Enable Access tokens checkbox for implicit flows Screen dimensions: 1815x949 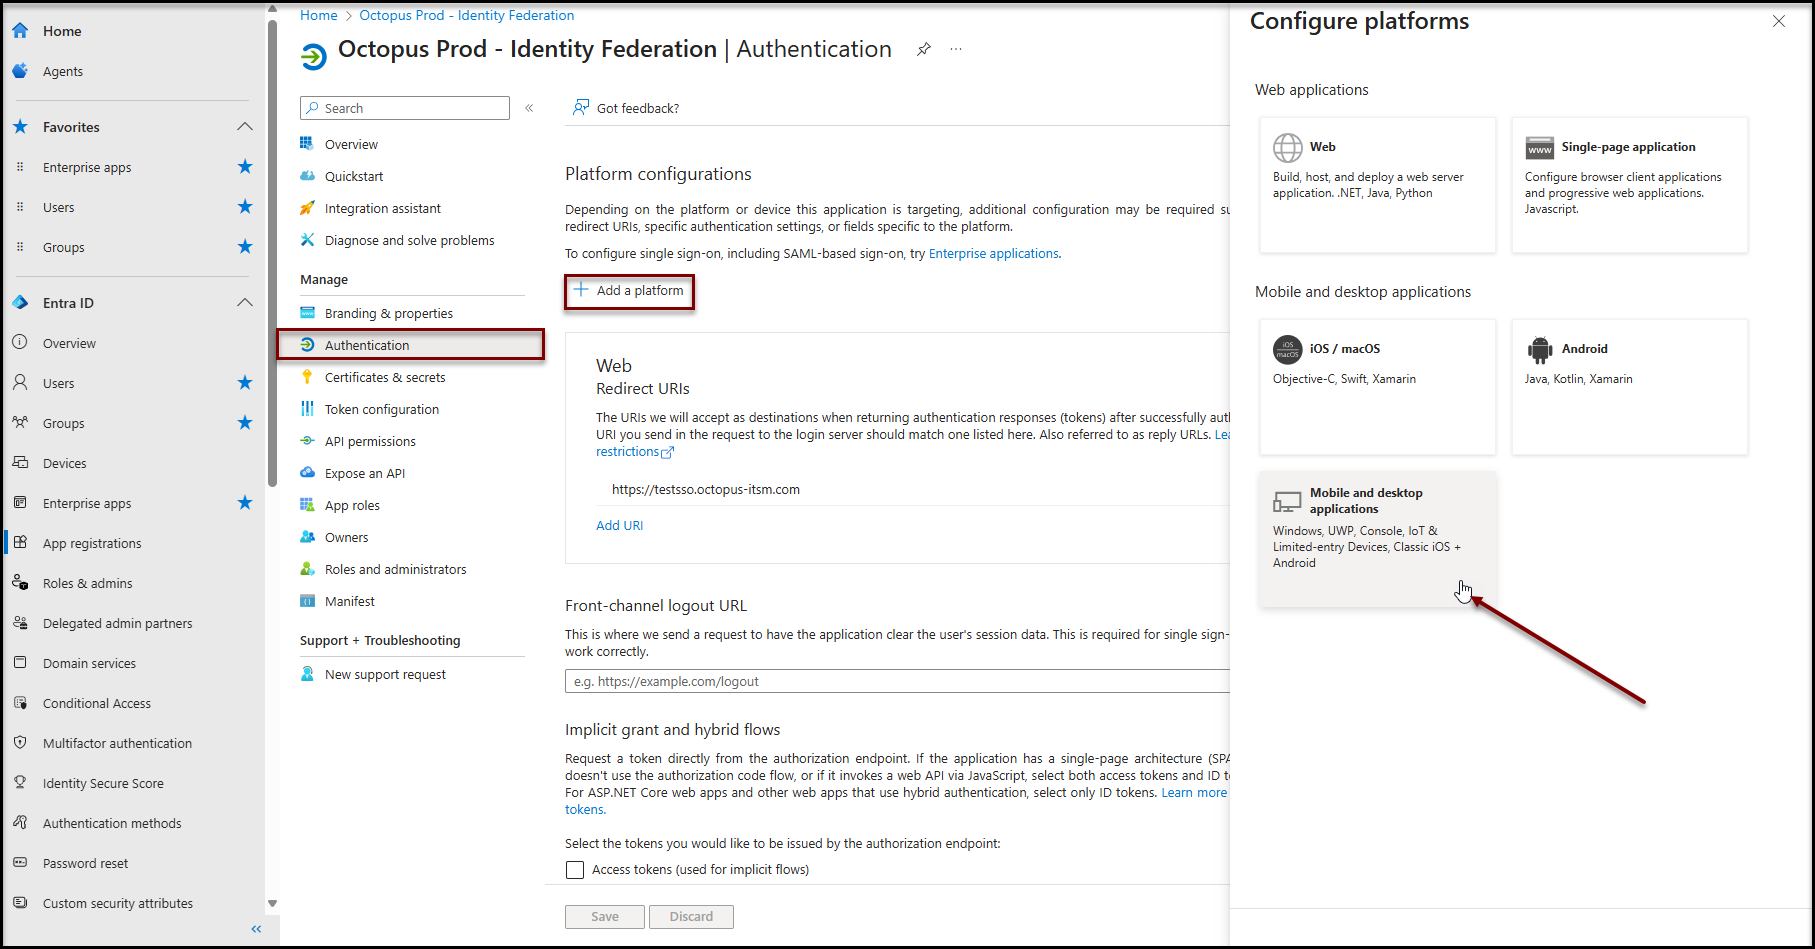pyautogui.click(x=575, y=870)
